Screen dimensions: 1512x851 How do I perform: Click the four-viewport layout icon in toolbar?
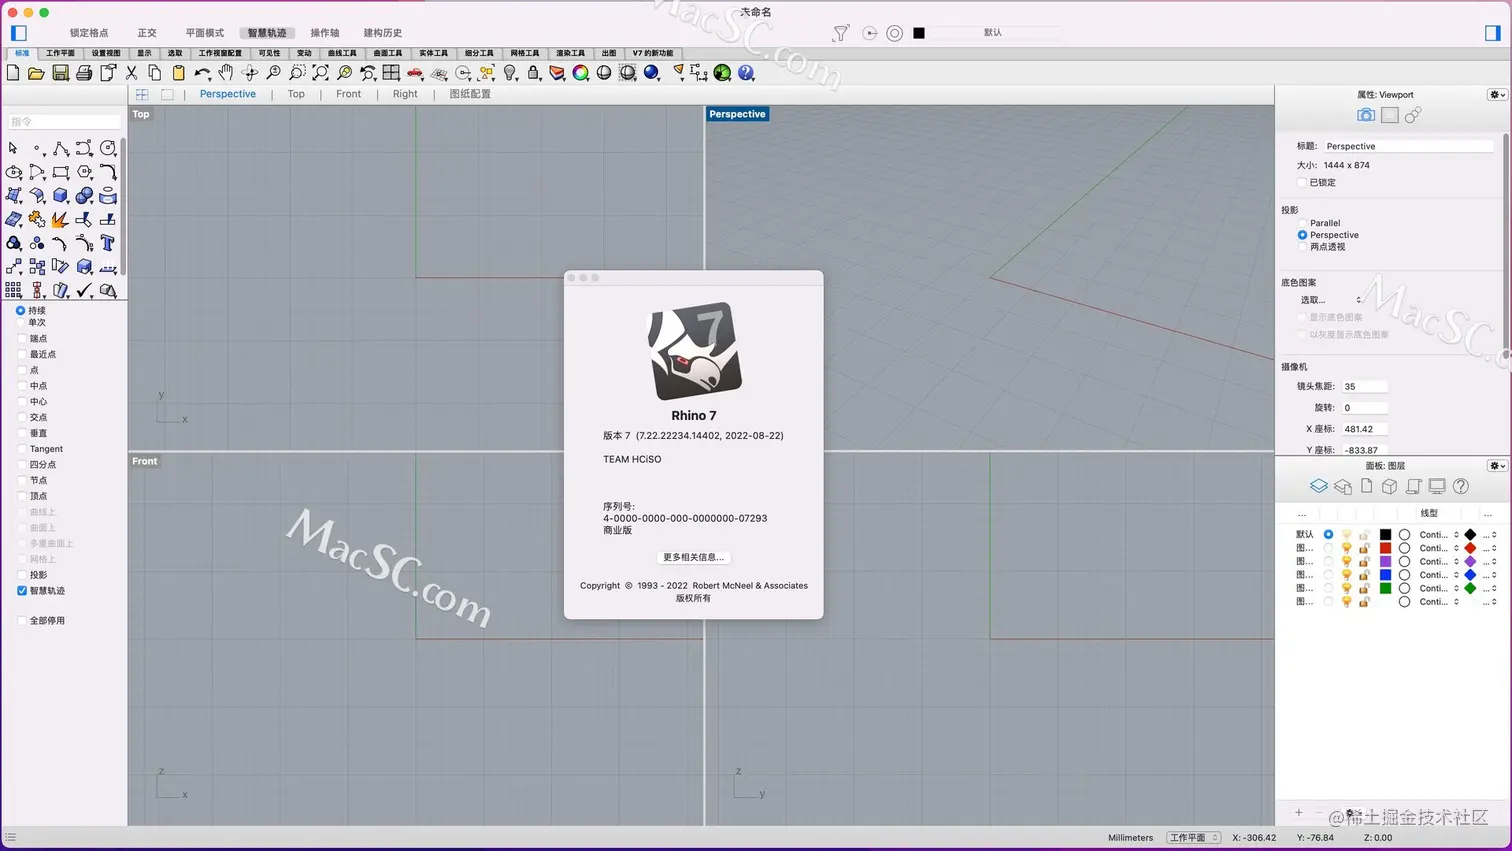point(391,73)
